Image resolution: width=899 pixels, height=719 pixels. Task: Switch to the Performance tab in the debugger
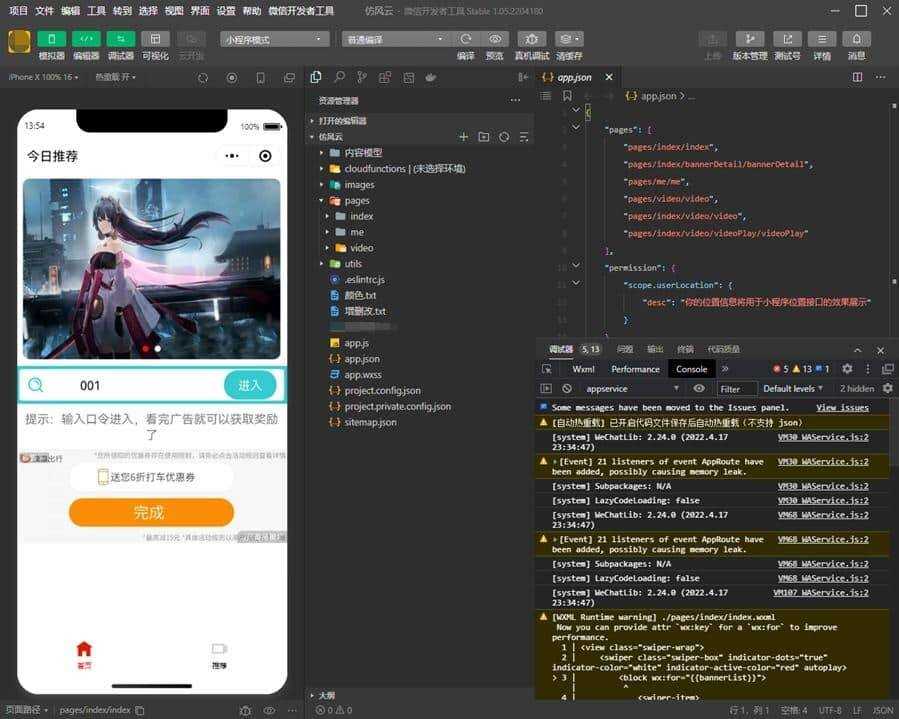click(634, 368)
